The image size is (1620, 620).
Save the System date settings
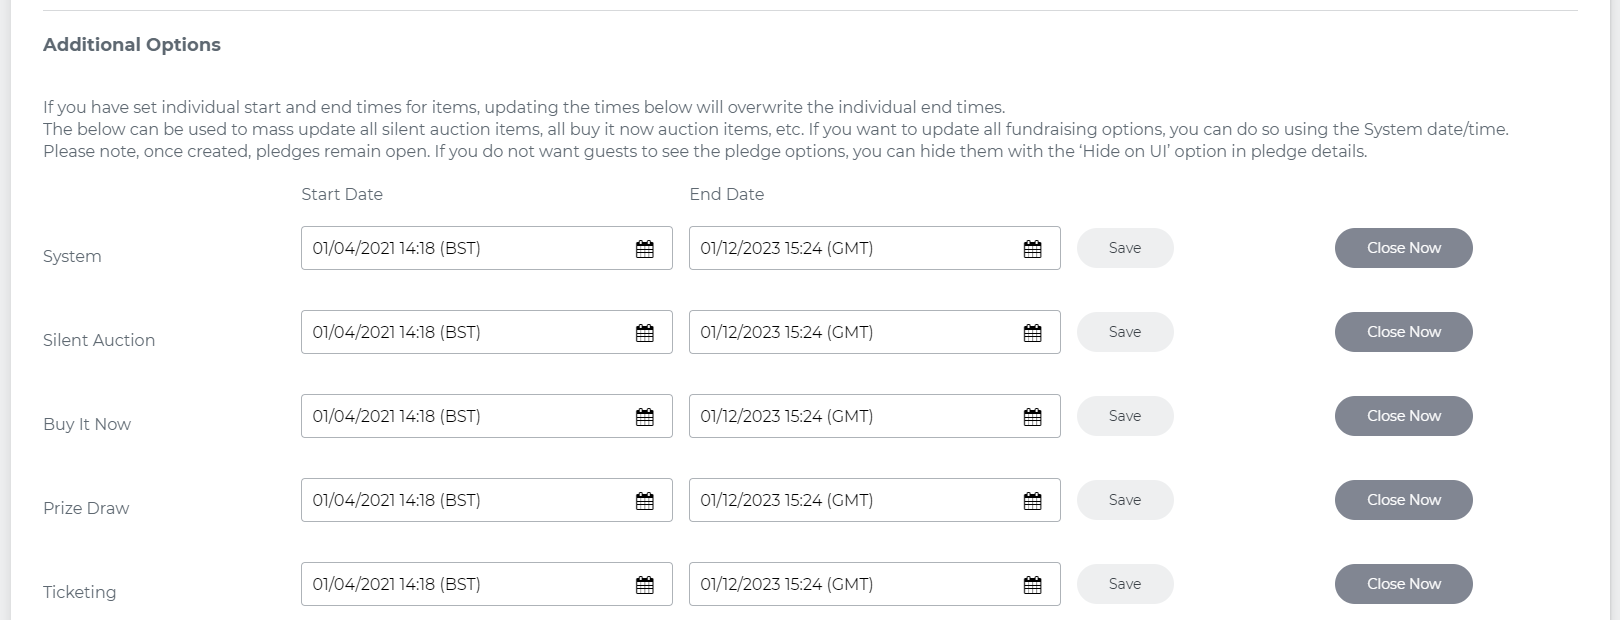click(x=1124, y=248)
